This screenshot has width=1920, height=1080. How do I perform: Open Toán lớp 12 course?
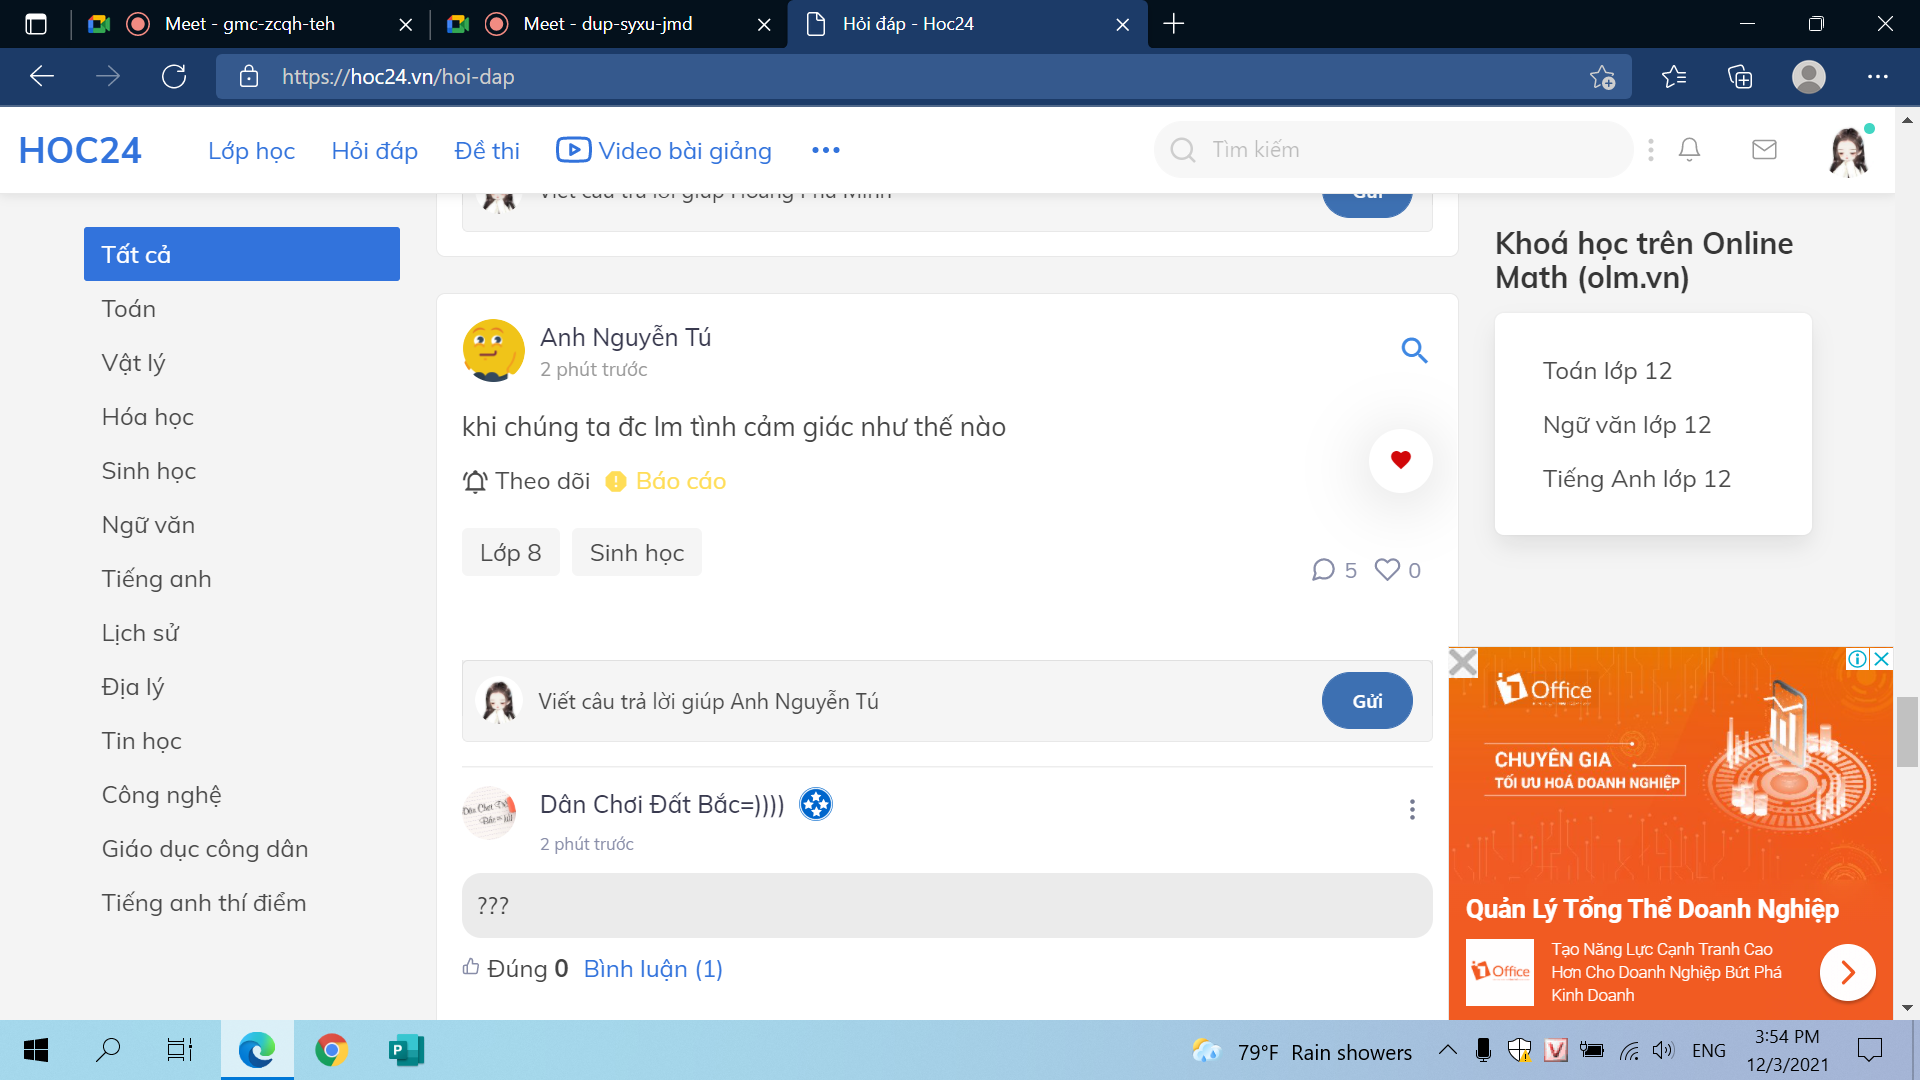coord(1607,371)
